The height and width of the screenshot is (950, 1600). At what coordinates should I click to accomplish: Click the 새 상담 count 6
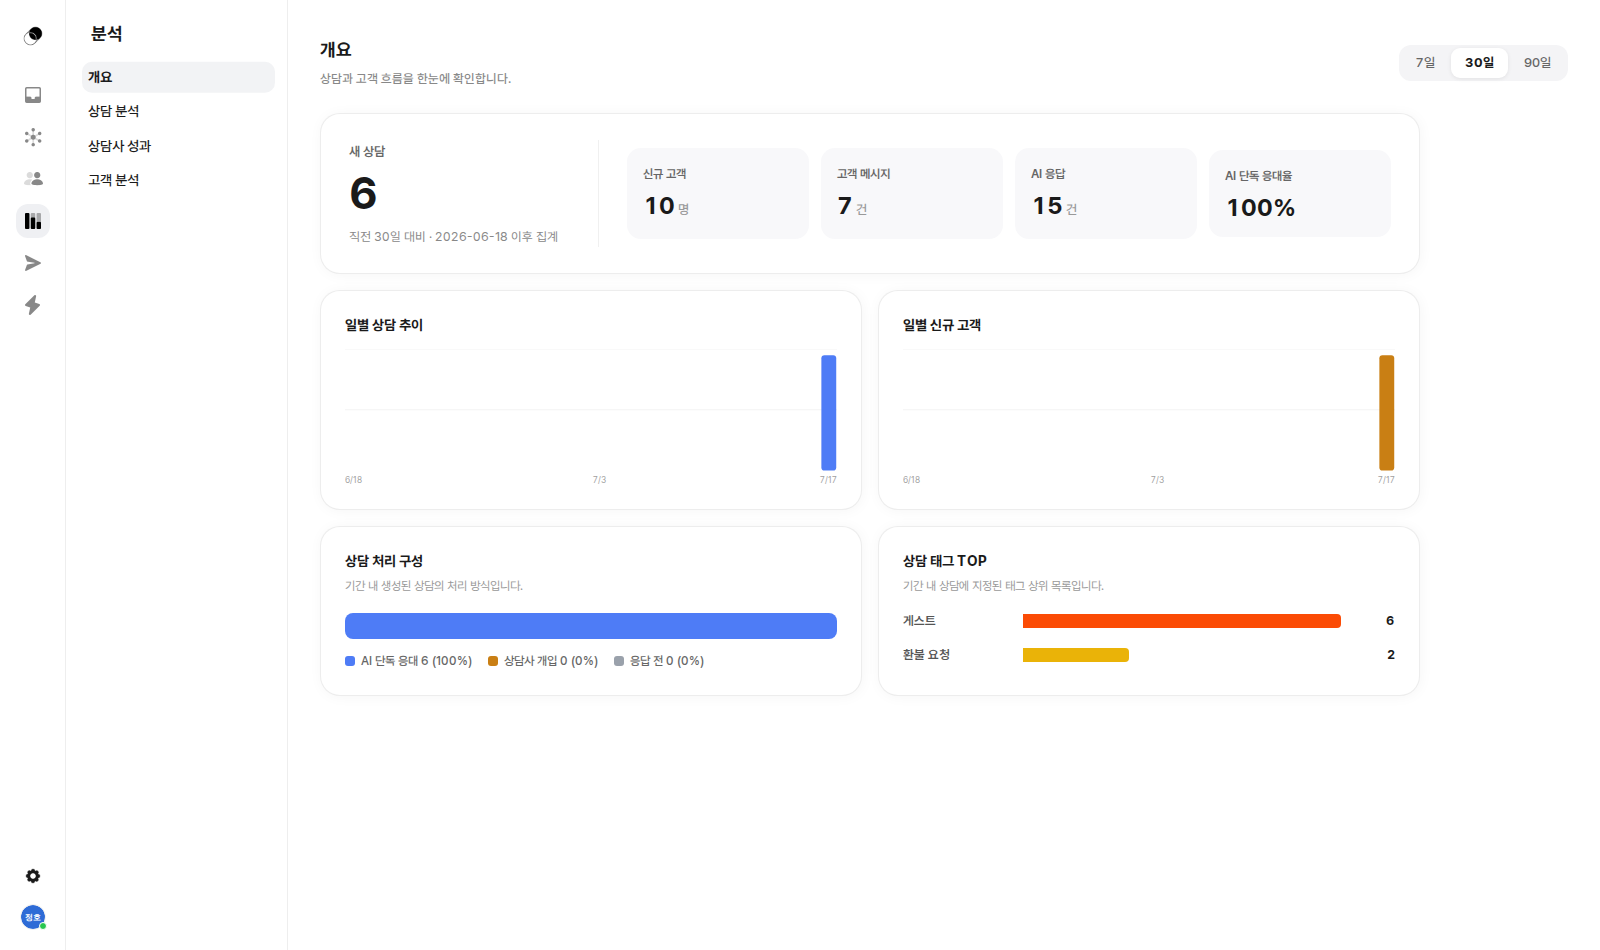(x=363, y=193)
